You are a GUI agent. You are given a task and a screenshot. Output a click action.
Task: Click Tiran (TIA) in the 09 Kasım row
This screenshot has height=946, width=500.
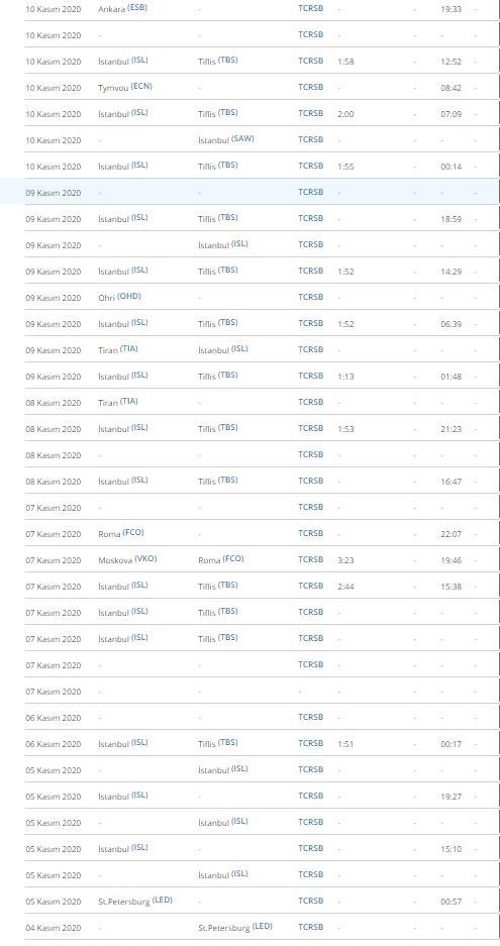coord(118,349)
